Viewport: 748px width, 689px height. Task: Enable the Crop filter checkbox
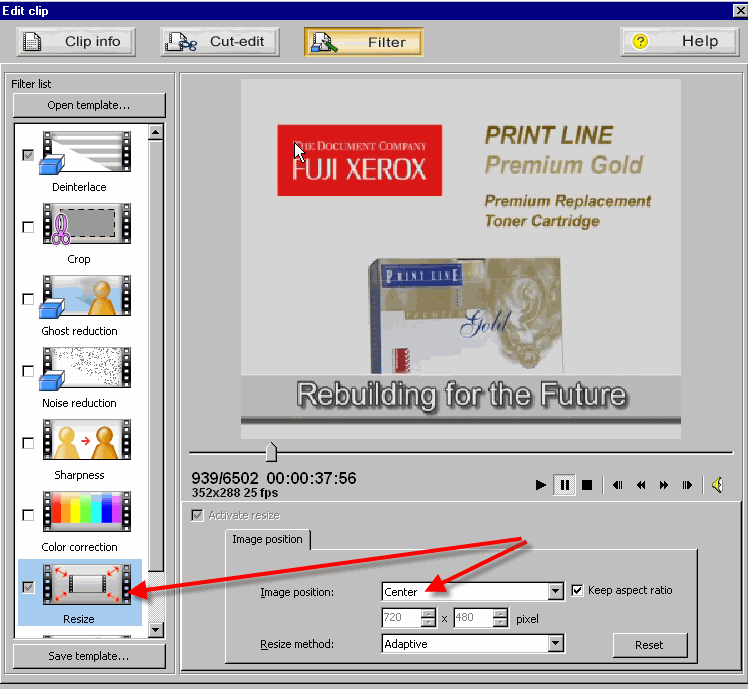tap(28, 227)
